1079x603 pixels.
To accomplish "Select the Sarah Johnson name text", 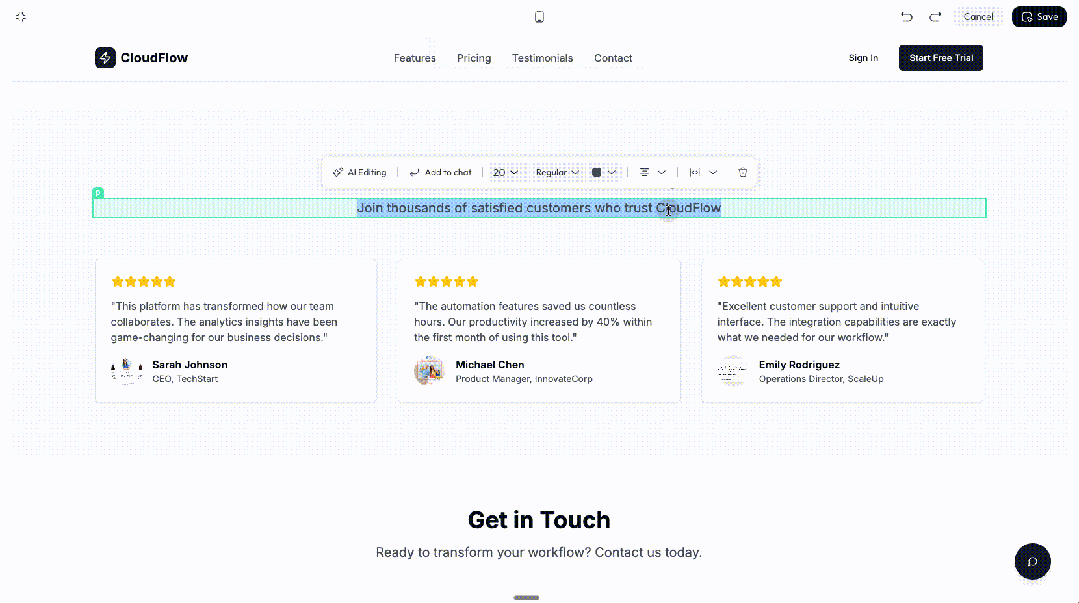I will point(190,365).
